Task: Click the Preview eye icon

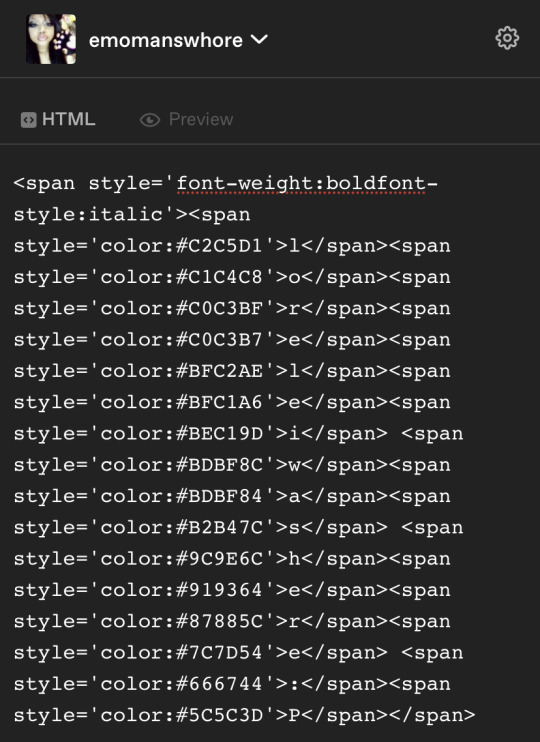Action: (x=150, y=120)
